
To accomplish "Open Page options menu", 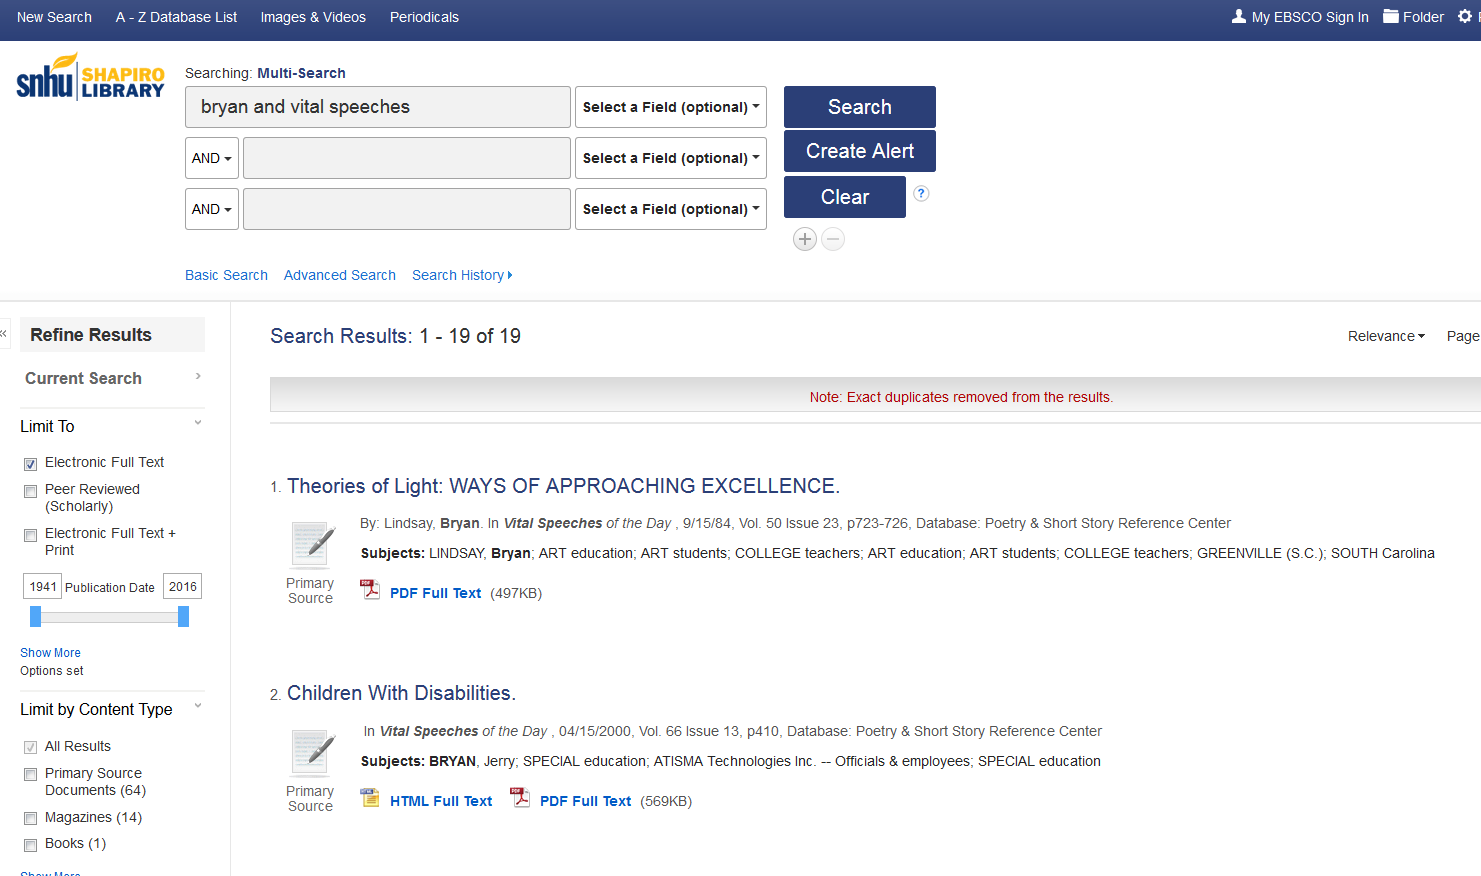I will [x=1463, y=336].
